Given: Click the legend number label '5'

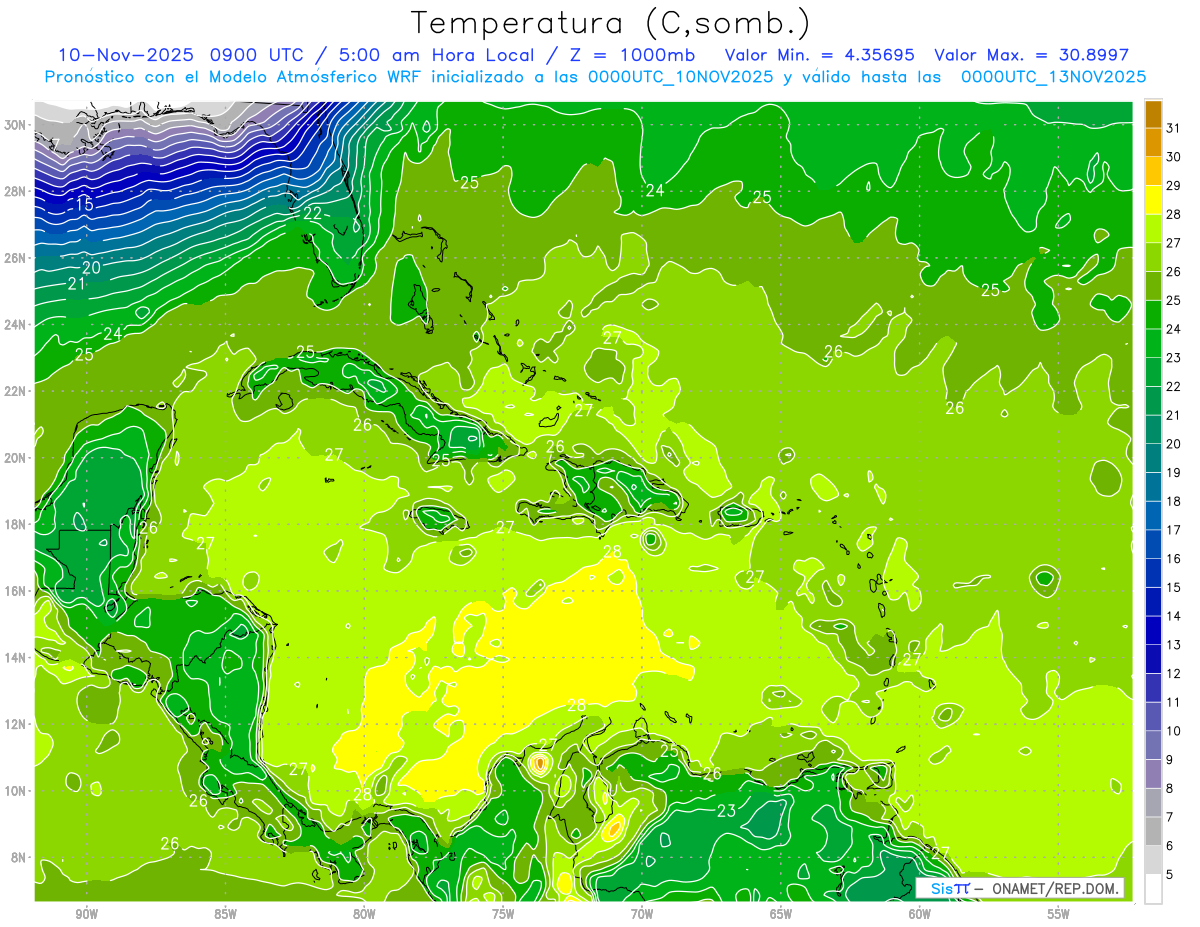Looking at the screenshot, I should [x=1170, y=874].
